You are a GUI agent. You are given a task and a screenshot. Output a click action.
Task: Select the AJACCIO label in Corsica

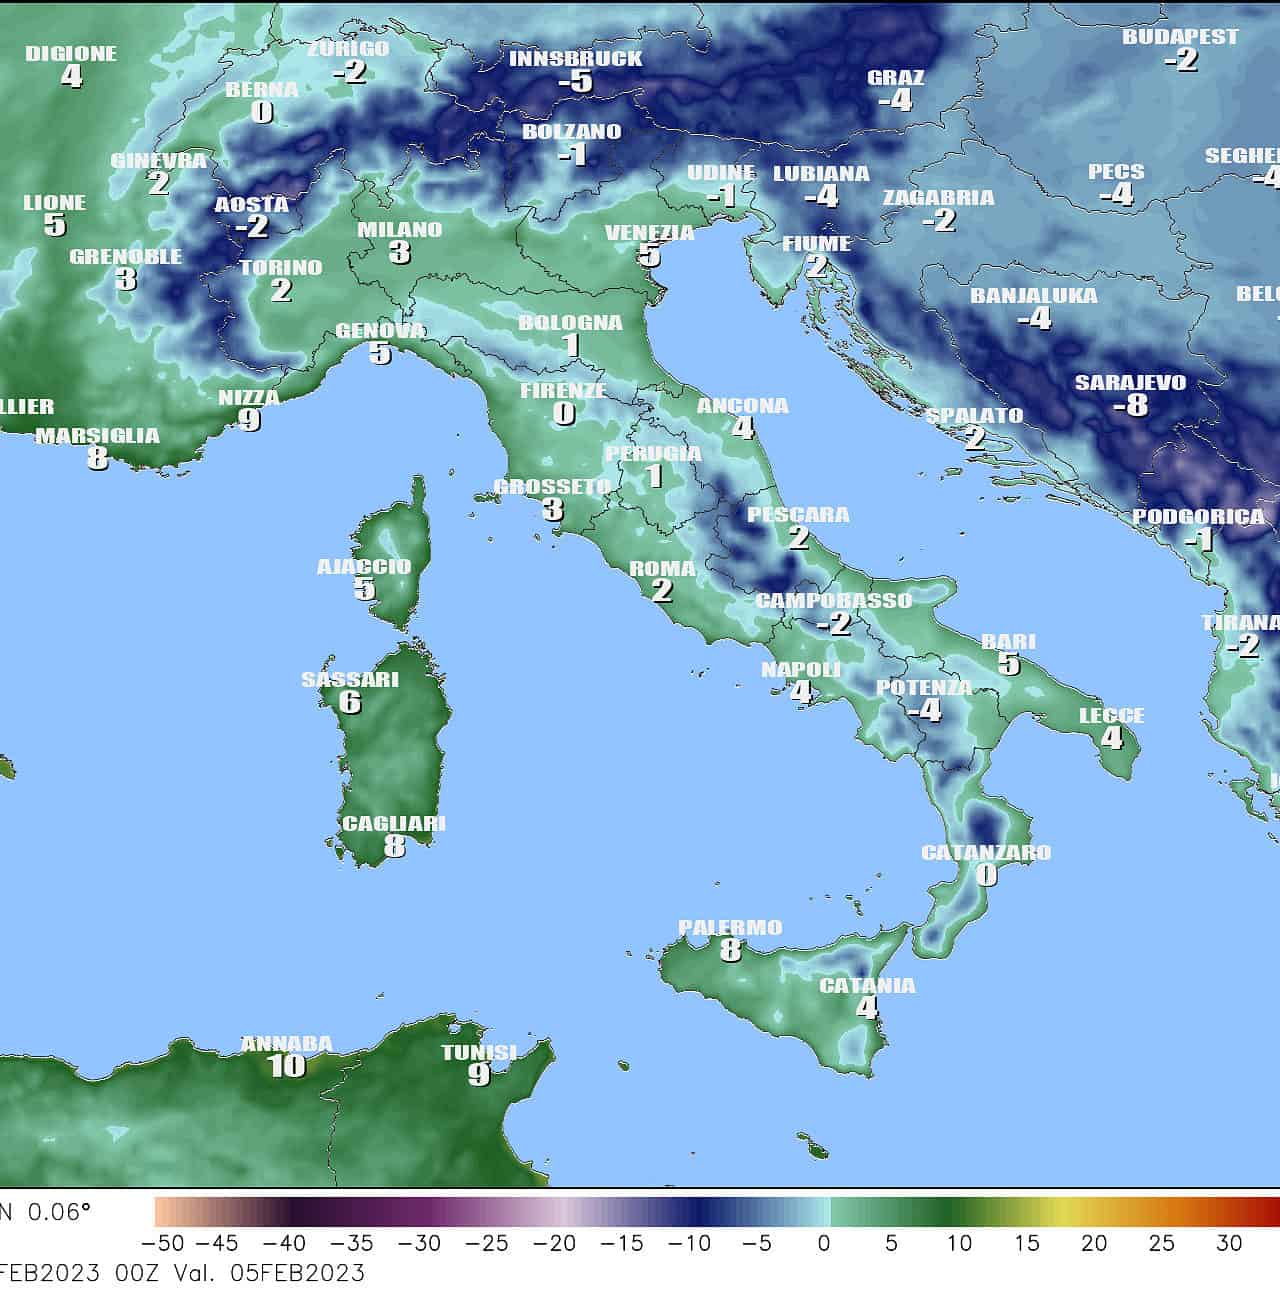[x=364, y=566]
